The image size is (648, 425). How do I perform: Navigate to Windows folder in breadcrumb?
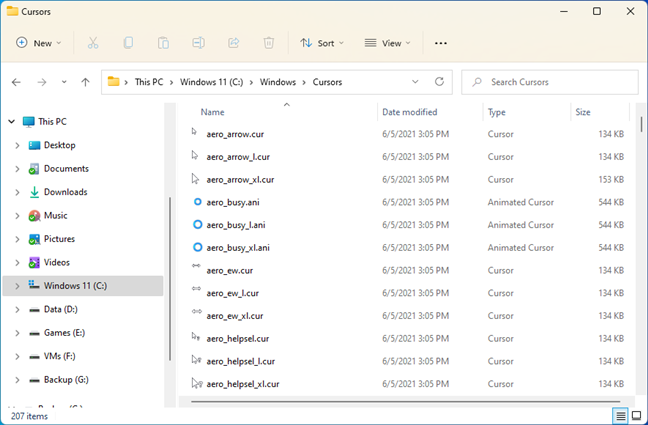pos(278,82)
